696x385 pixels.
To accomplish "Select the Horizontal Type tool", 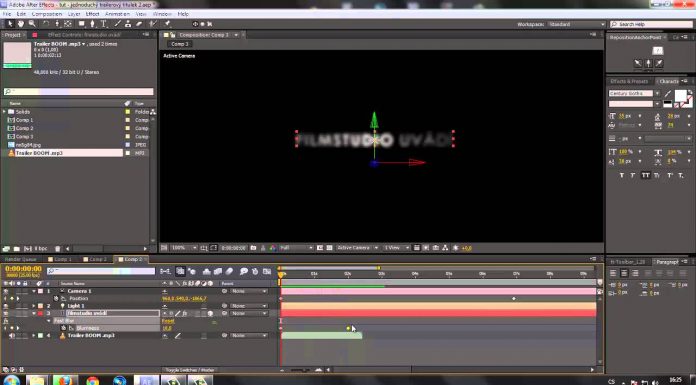I will click(103, 24).
